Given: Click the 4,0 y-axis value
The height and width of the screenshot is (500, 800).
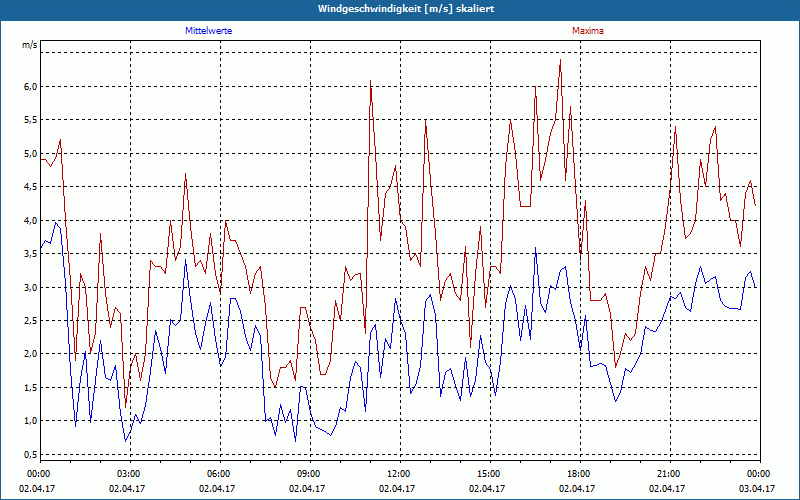Looking at the screenshot, I should point(31,220).
